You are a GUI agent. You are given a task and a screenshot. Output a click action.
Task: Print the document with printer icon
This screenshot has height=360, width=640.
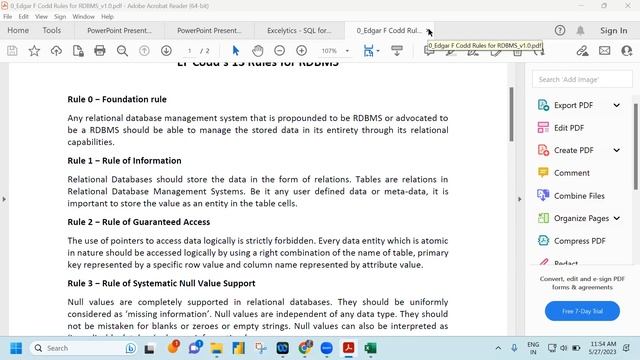[x=100, y=51]
